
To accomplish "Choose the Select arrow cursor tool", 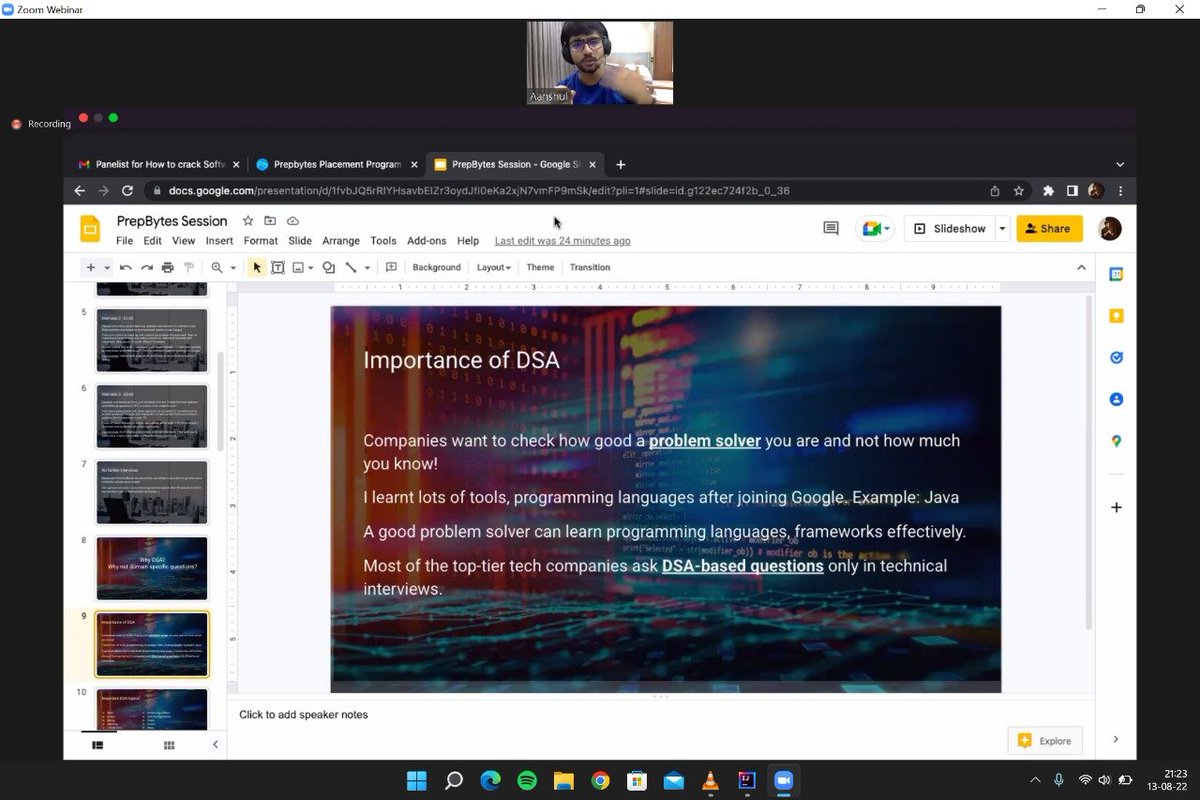I will point(257,267).
